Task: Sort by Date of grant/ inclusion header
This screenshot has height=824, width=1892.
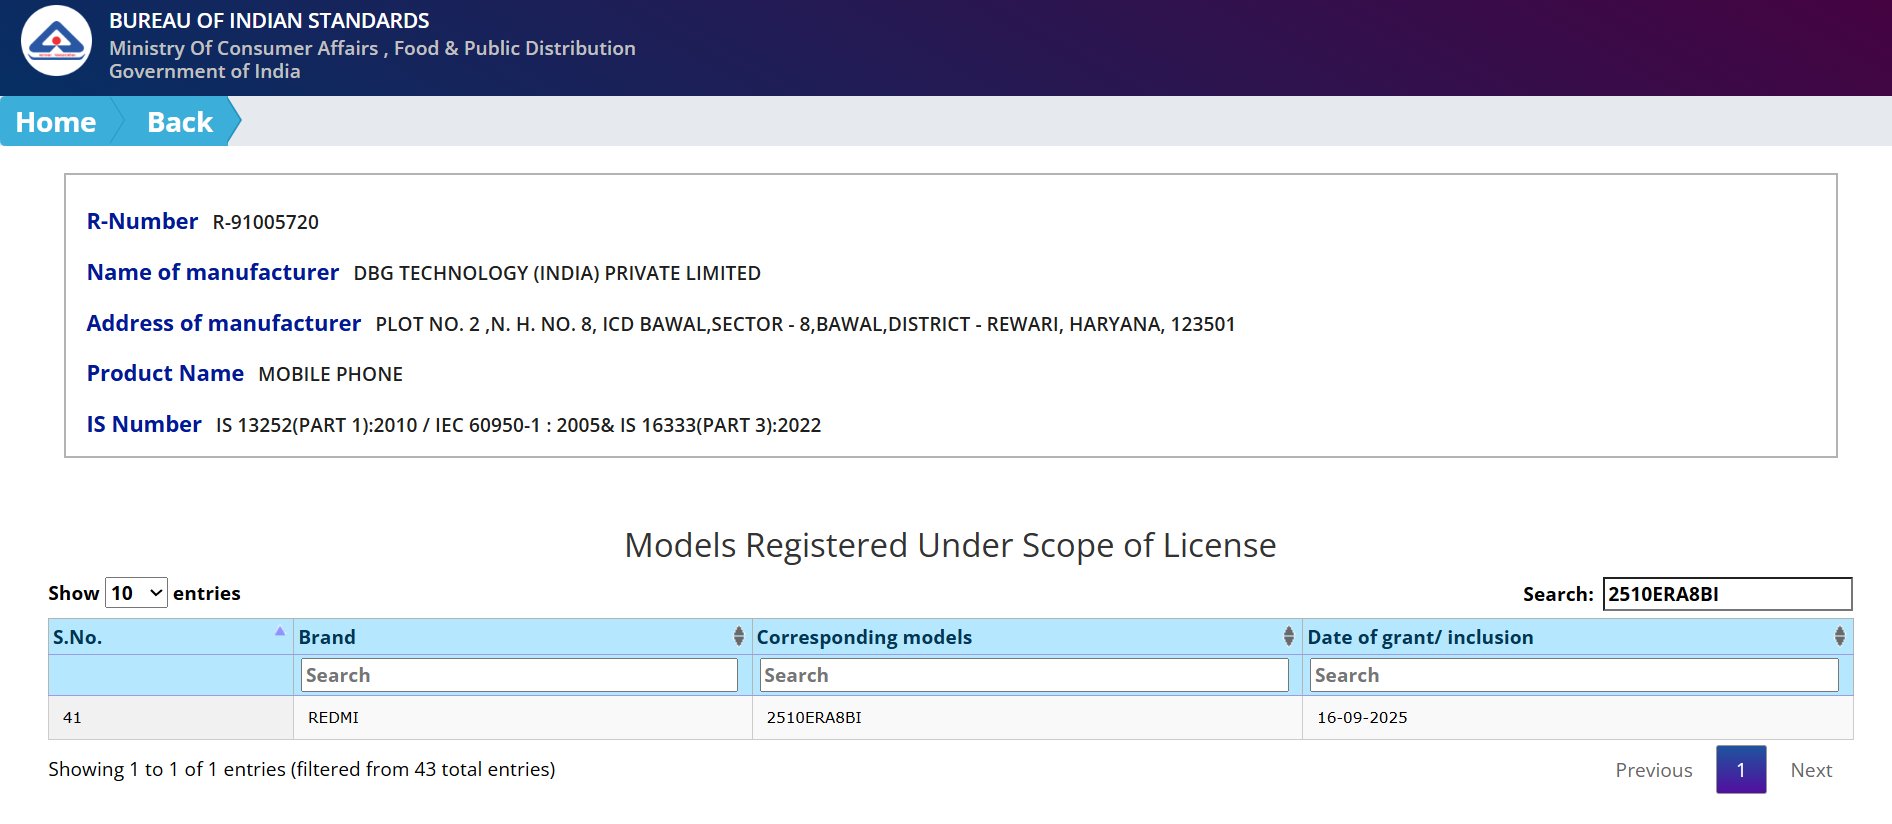Action: 1420,637
